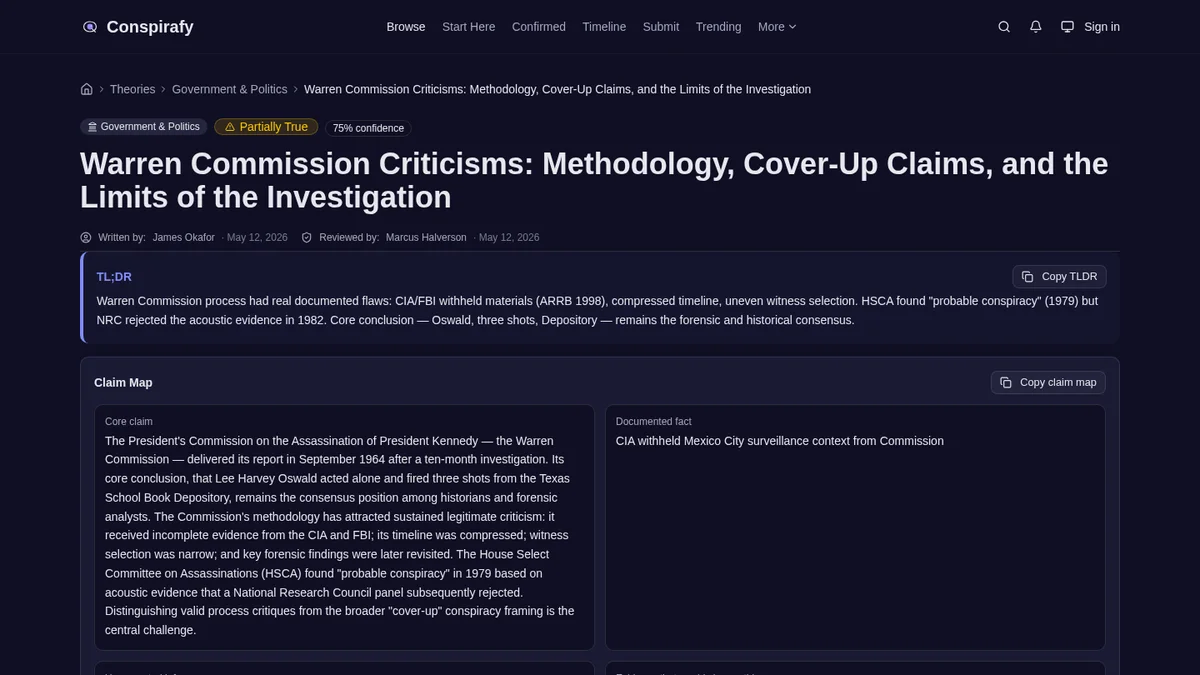This screenshot has height=675, width=1200.
Task: Click the warning icon on Partially True badge
Action: pyautogui.click(x=230, y=127)
